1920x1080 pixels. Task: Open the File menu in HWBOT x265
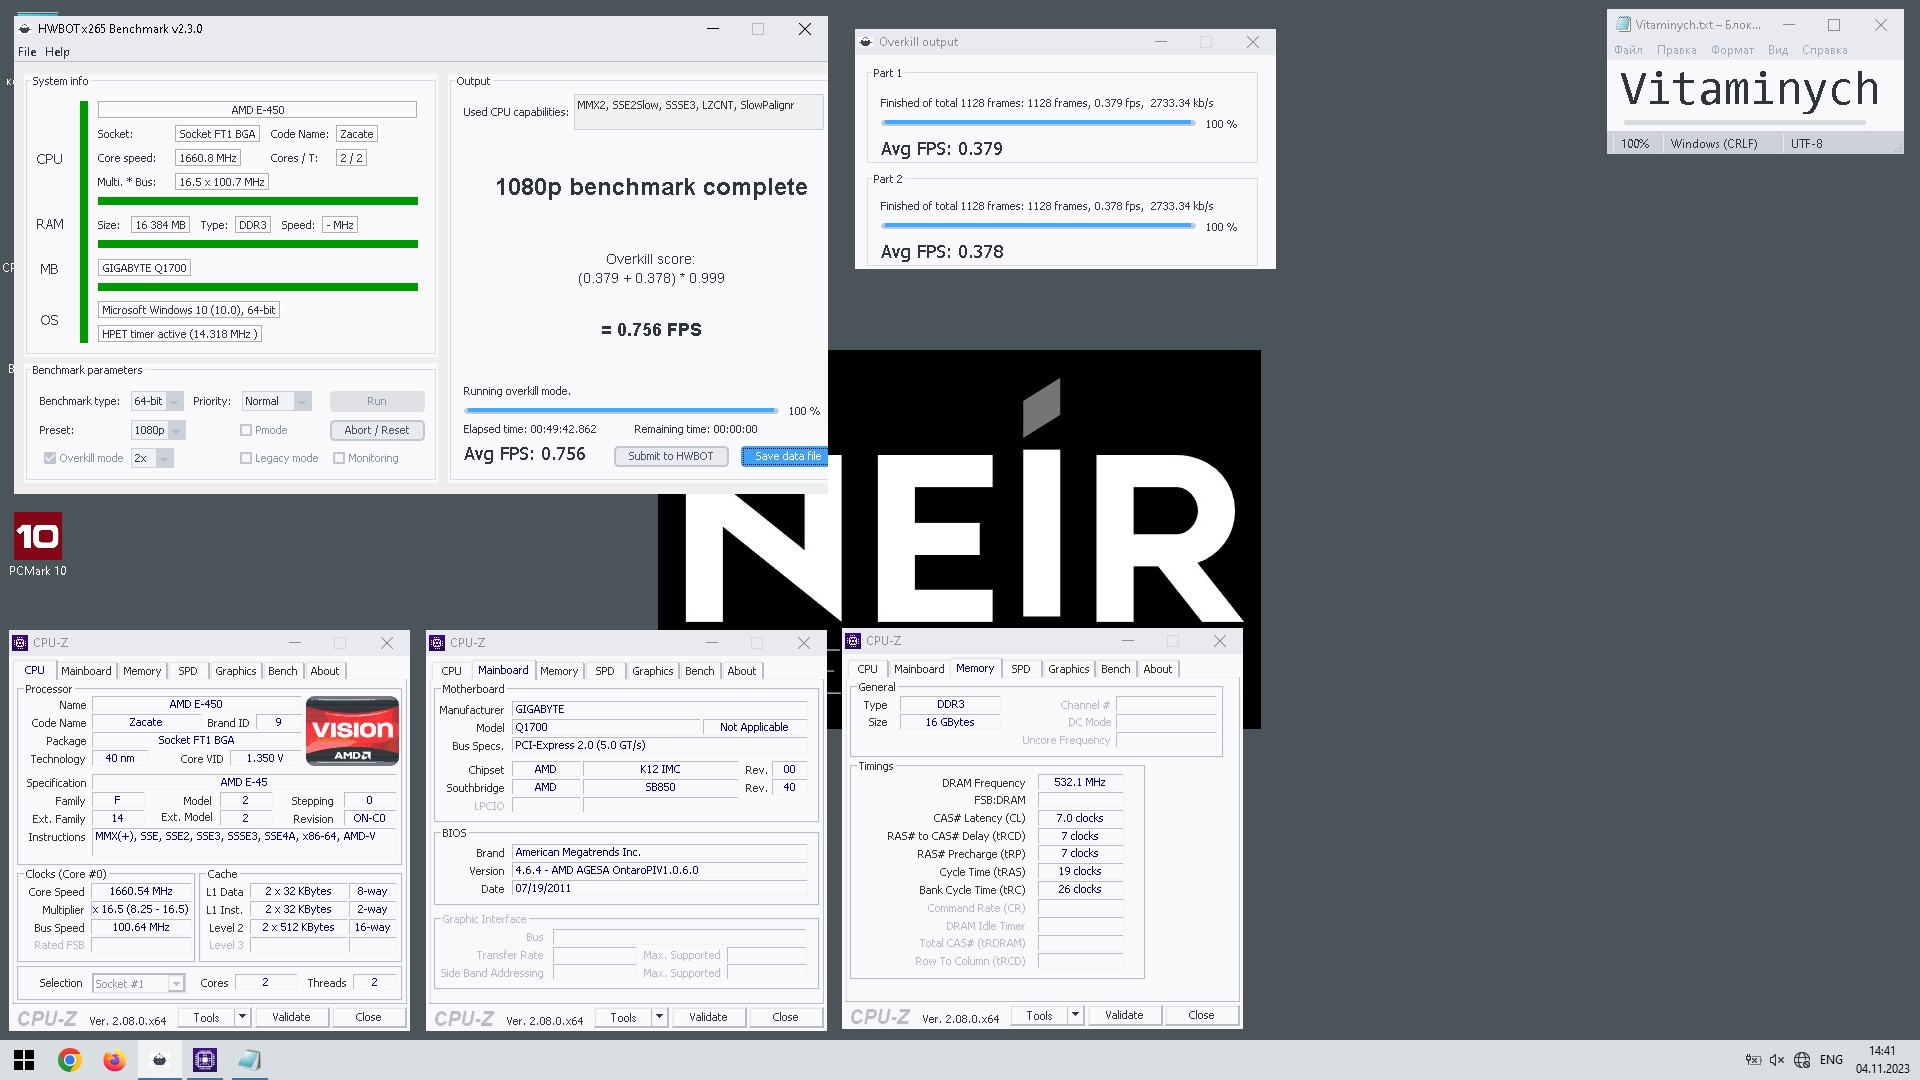[x=27, y=52]
